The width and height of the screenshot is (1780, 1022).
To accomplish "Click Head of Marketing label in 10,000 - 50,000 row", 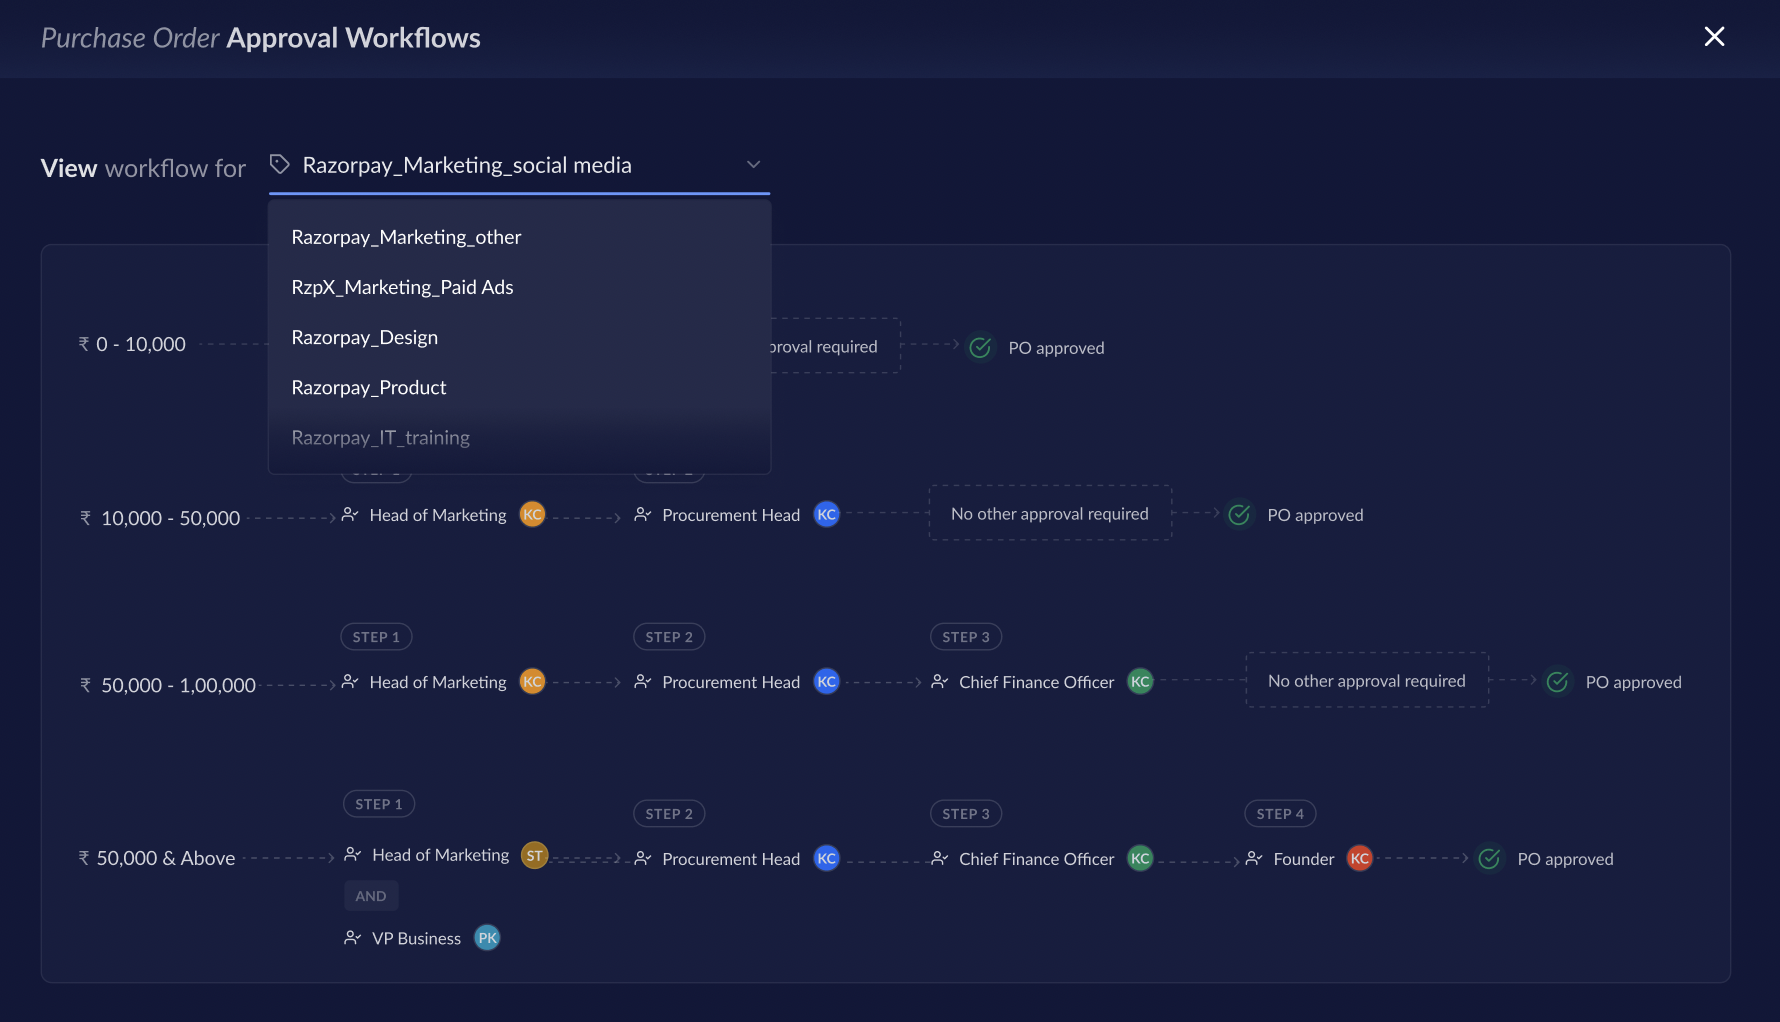I will click(x=438, y=515).
